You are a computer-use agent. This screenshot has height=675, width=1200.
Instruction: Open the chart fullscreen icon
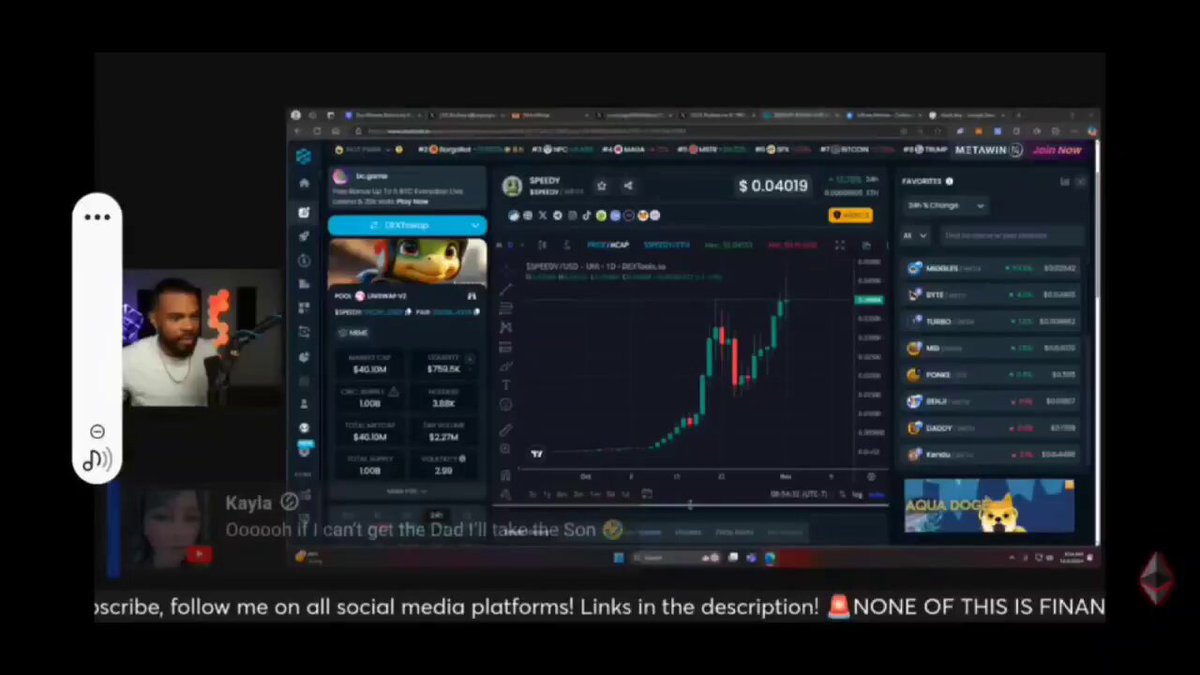(x=839, y=245)
